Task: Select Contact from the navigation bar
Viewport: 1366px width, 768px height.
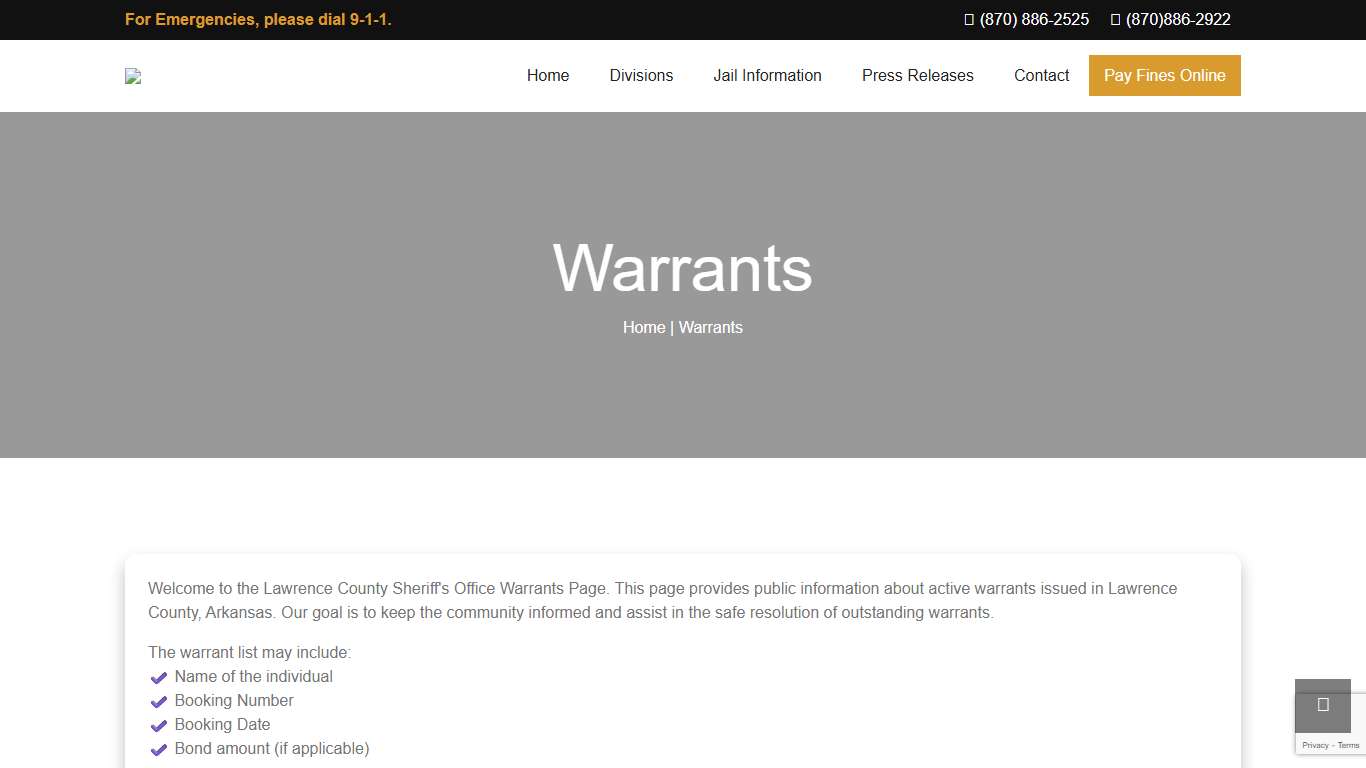Action: pos(1041,75)
